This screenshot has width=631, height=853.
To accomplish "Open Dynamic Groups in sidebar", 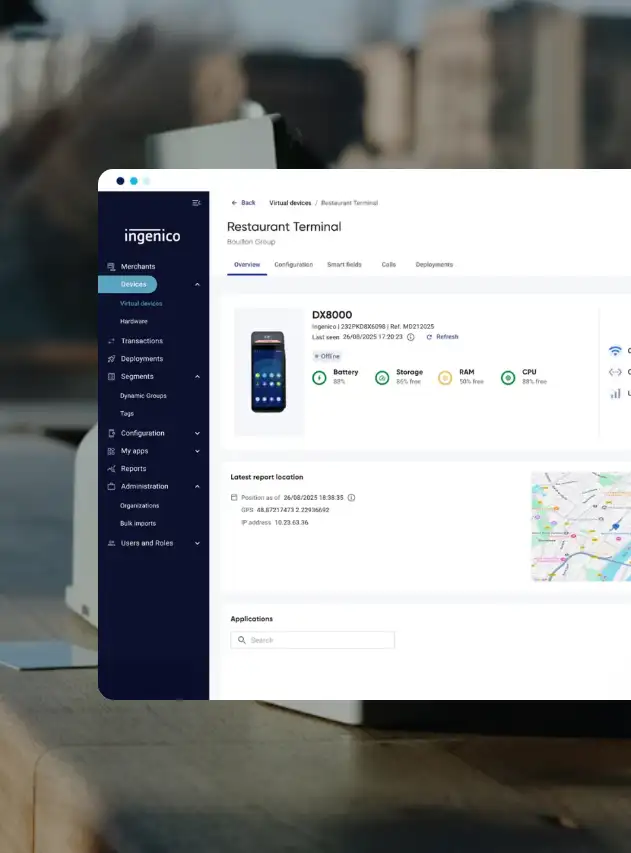I will click(x=143, y=396).
